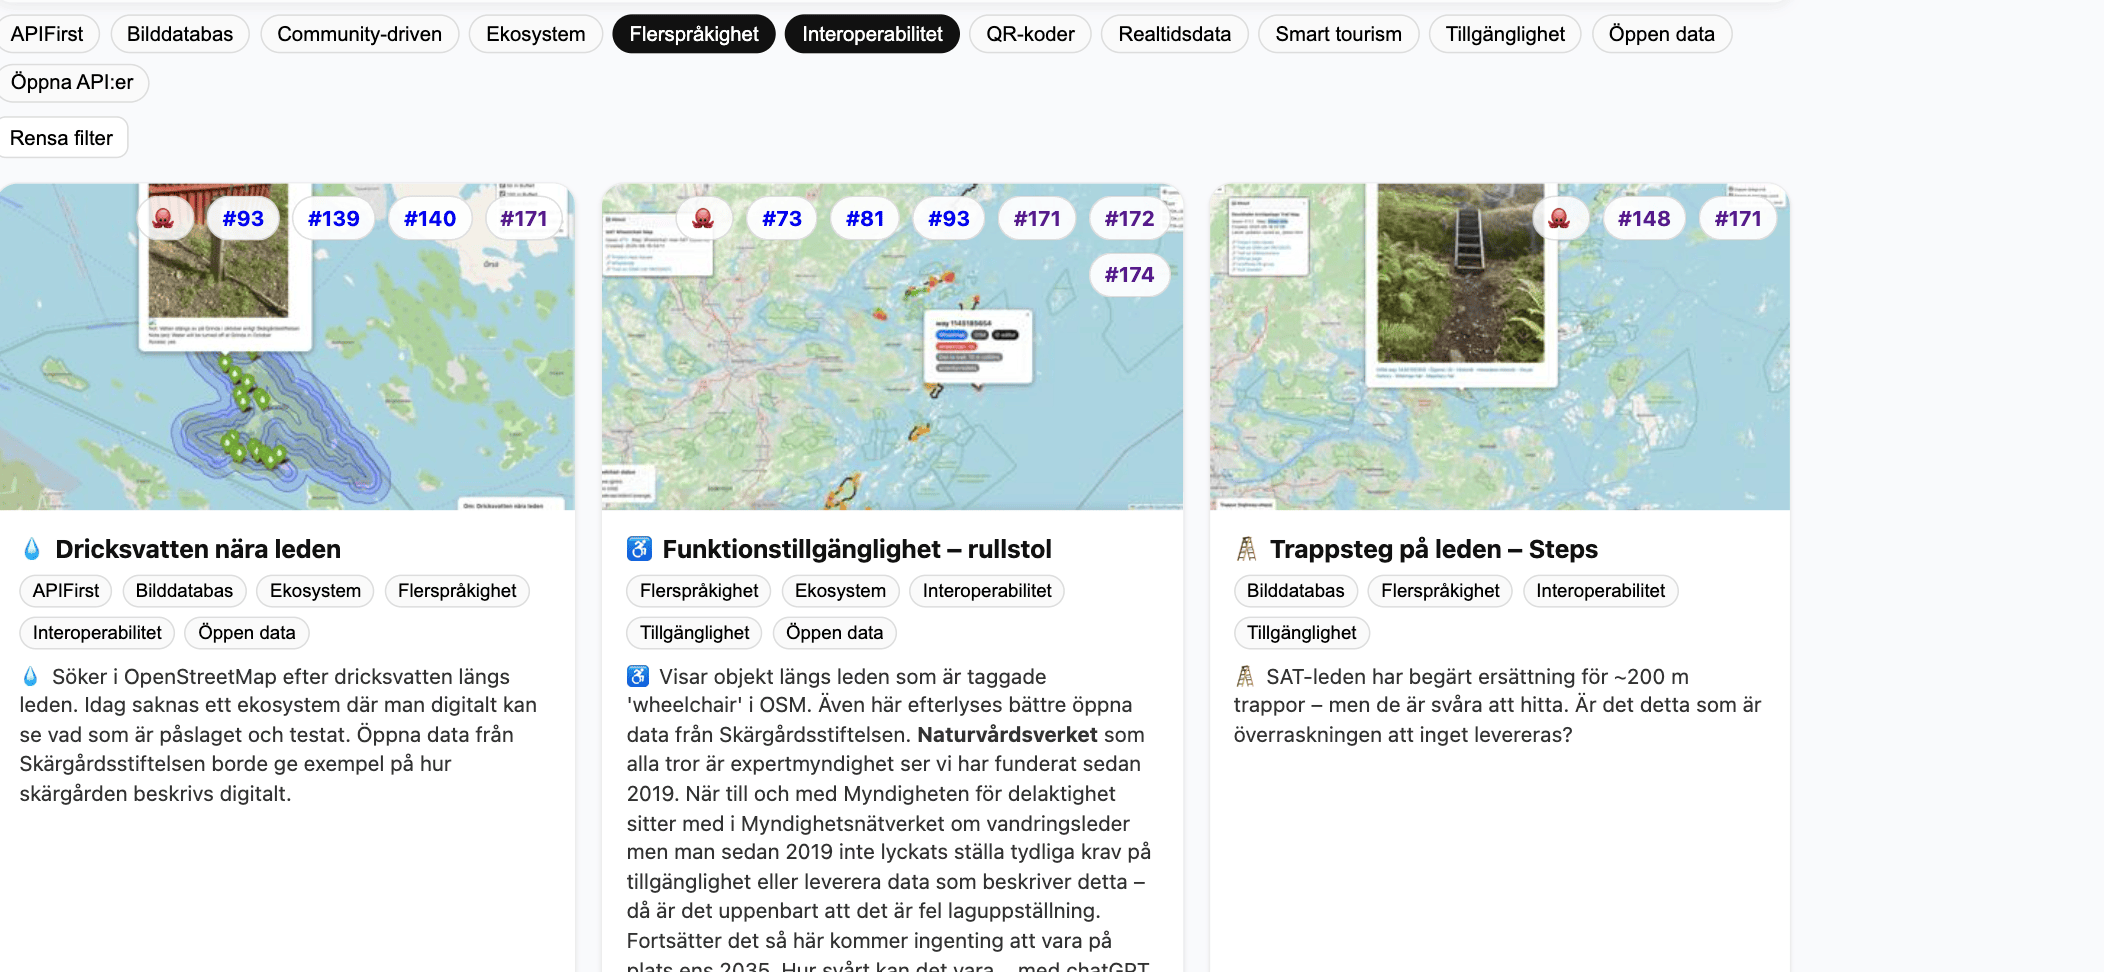Click the water drop icon beside Dricksvatten title
The height and width of the screenshot is (972, 2104).
point(32,549)
